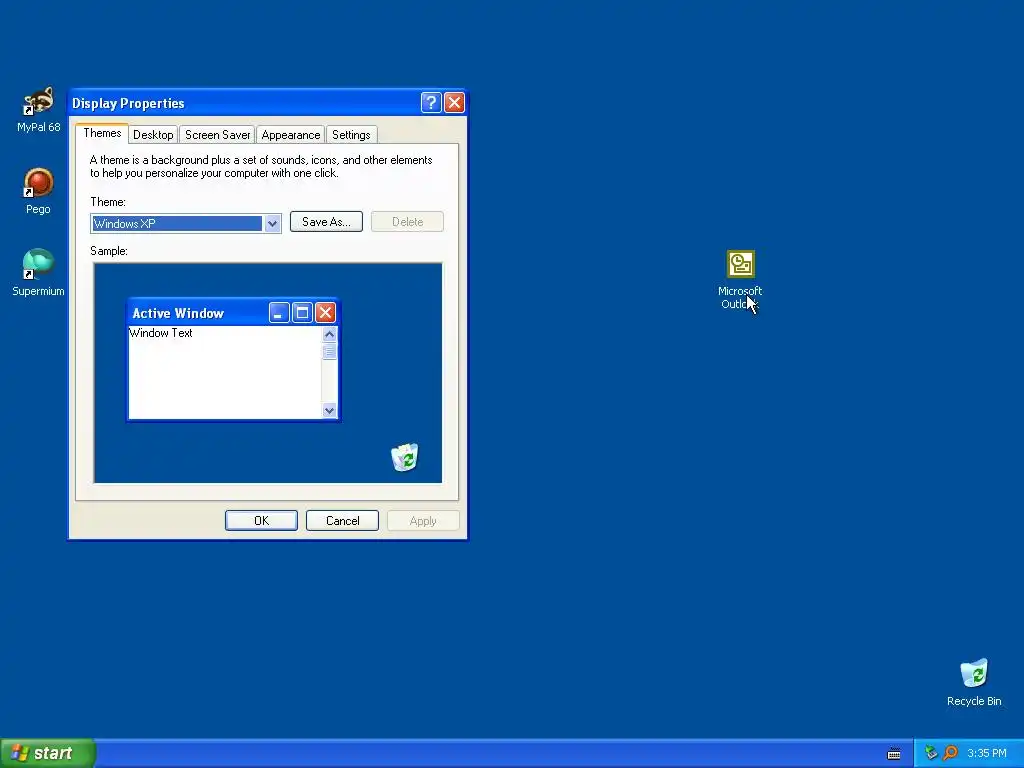This screenshot has width=1024, height=768.
Task: Click Cancel in Display Properties
Action: pos(342,520)
